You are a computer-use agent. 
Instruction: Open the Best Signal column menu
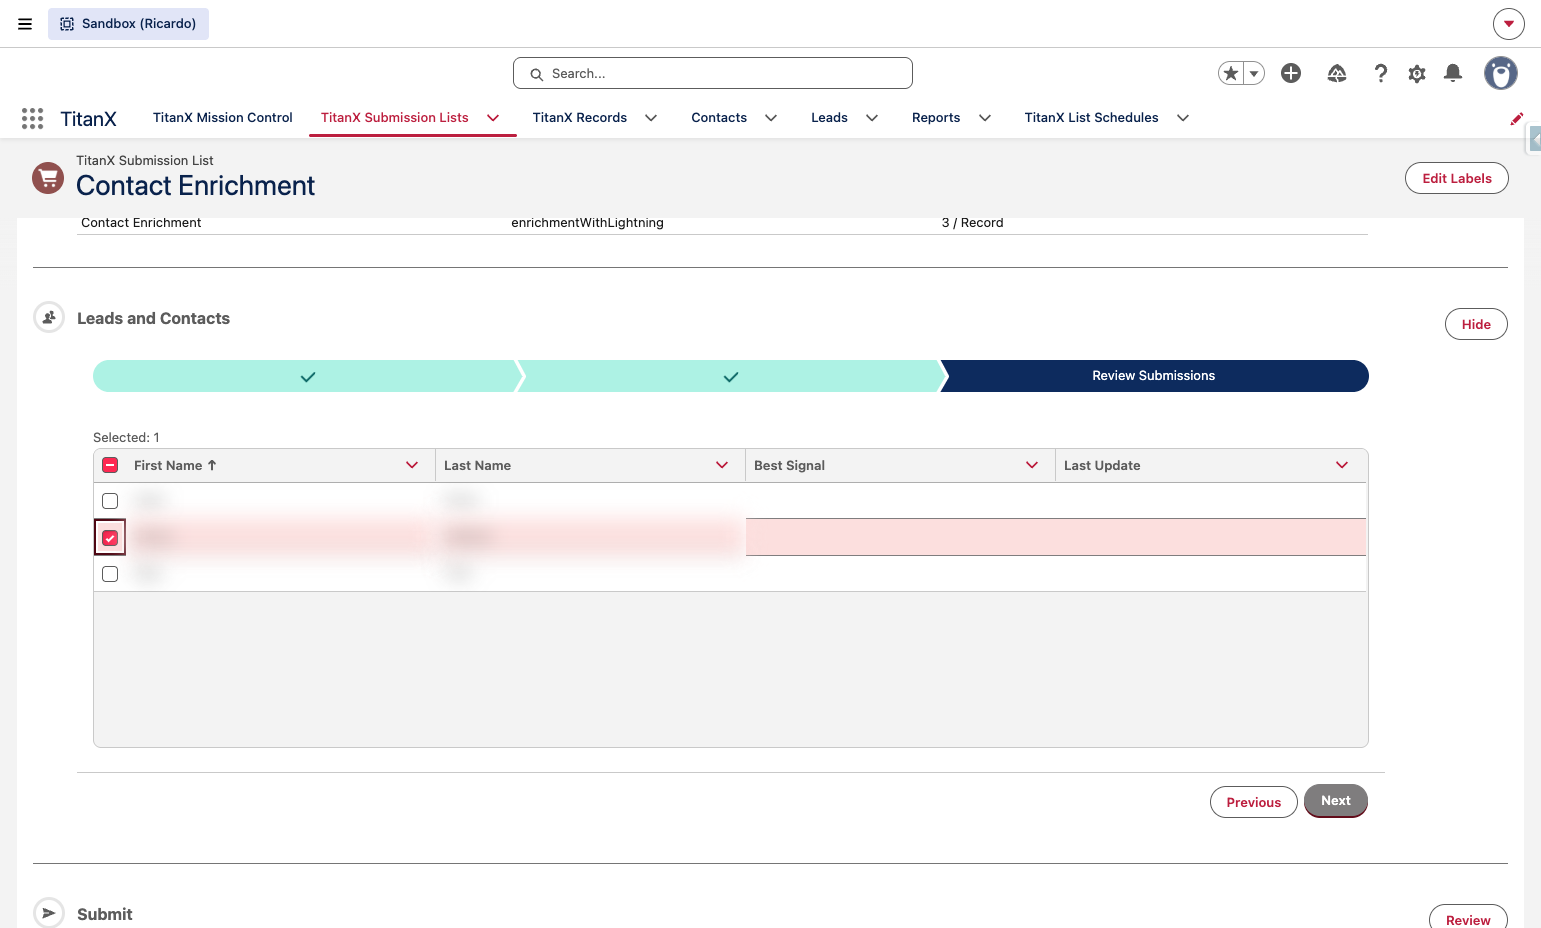[1032, 465]
